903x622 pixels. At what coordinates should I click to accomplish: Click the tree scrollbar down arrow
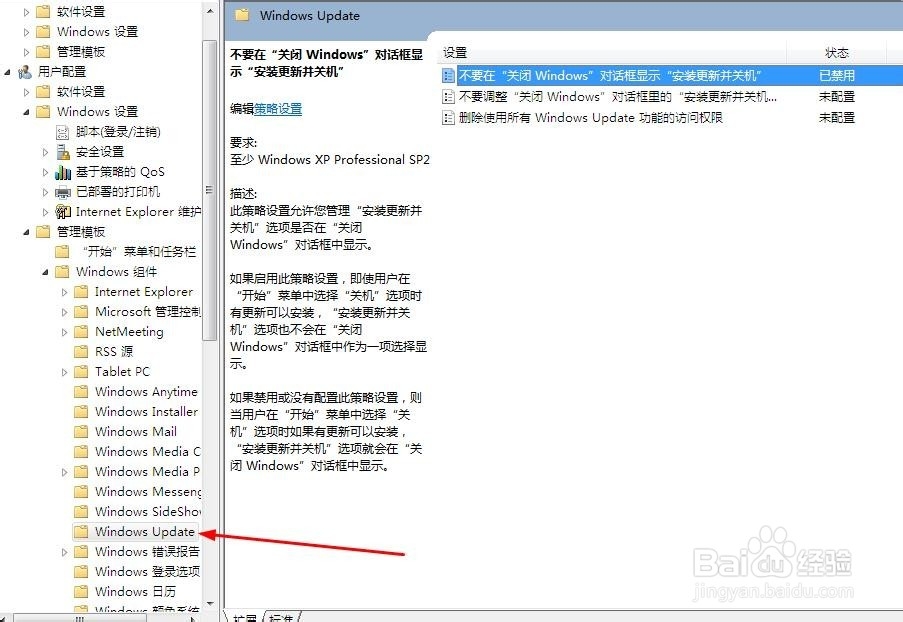click(210, 604)
